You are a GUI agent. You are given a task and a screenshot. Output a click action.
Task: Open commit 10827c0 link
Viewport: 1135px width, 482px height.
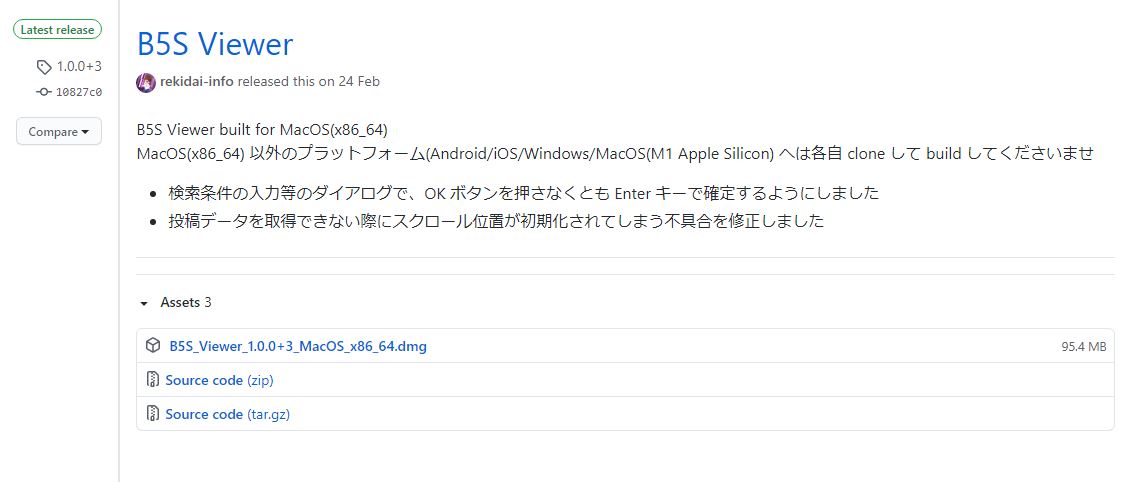coord(79,92)
